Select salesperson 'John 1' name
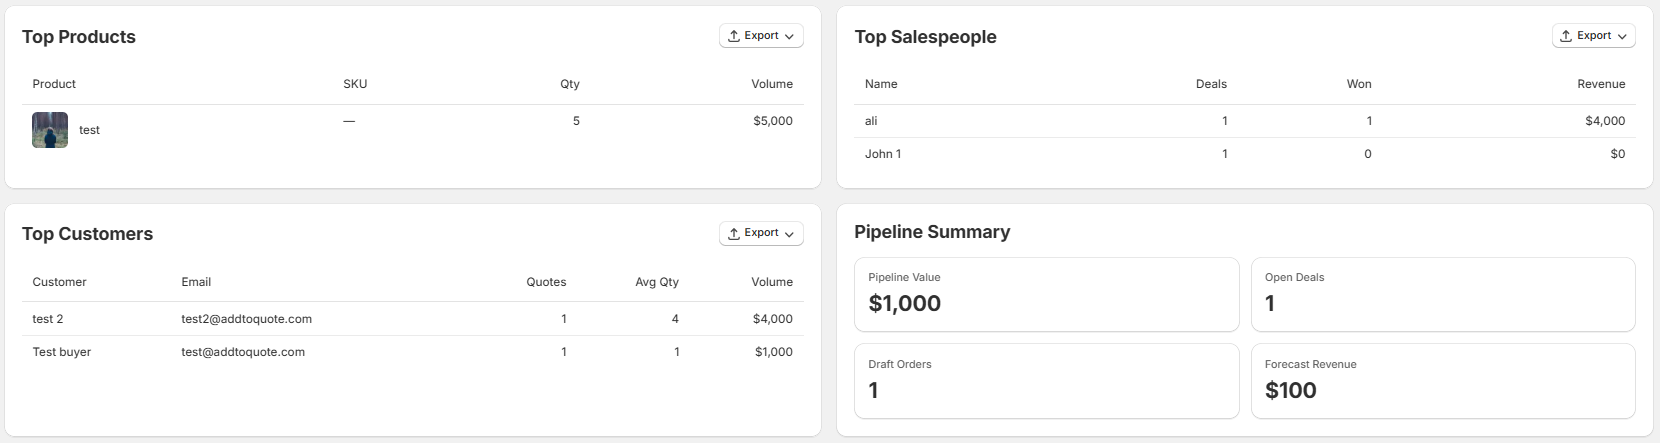Screen dimensions: 1660x443 pyautogui.click(x=883, y=154)
